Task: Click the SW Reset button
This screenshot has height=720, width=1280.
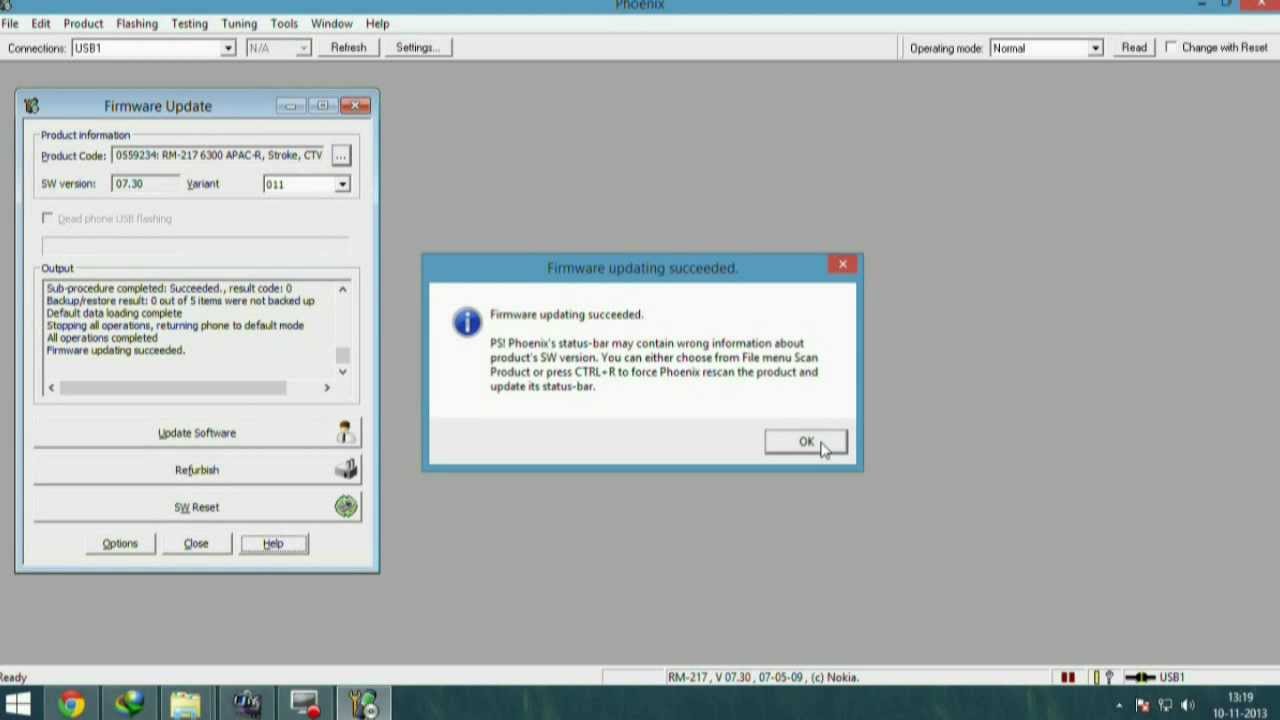Action: pyautogui.click(x=197, y=507)
